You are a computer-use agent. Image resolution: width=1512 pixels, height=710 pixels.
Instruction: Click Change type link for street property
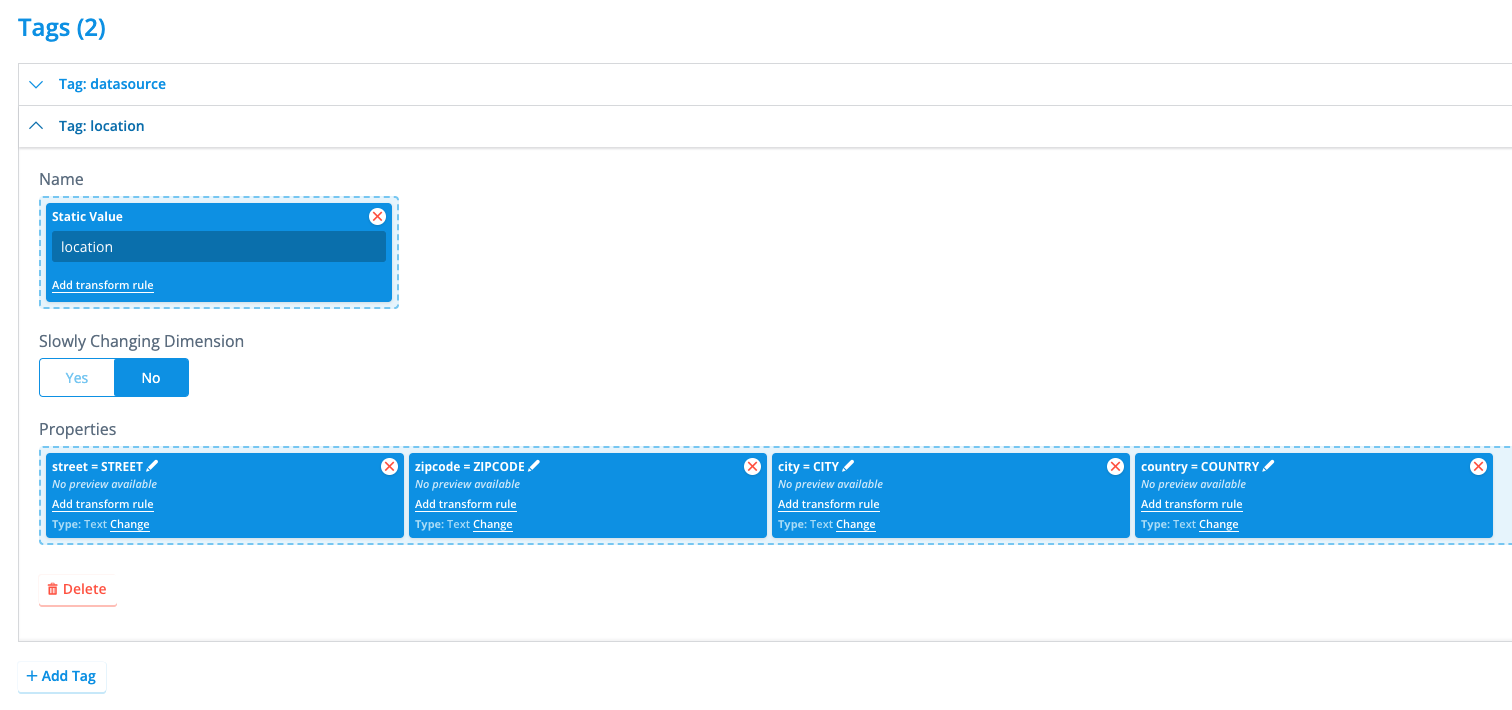129,524
